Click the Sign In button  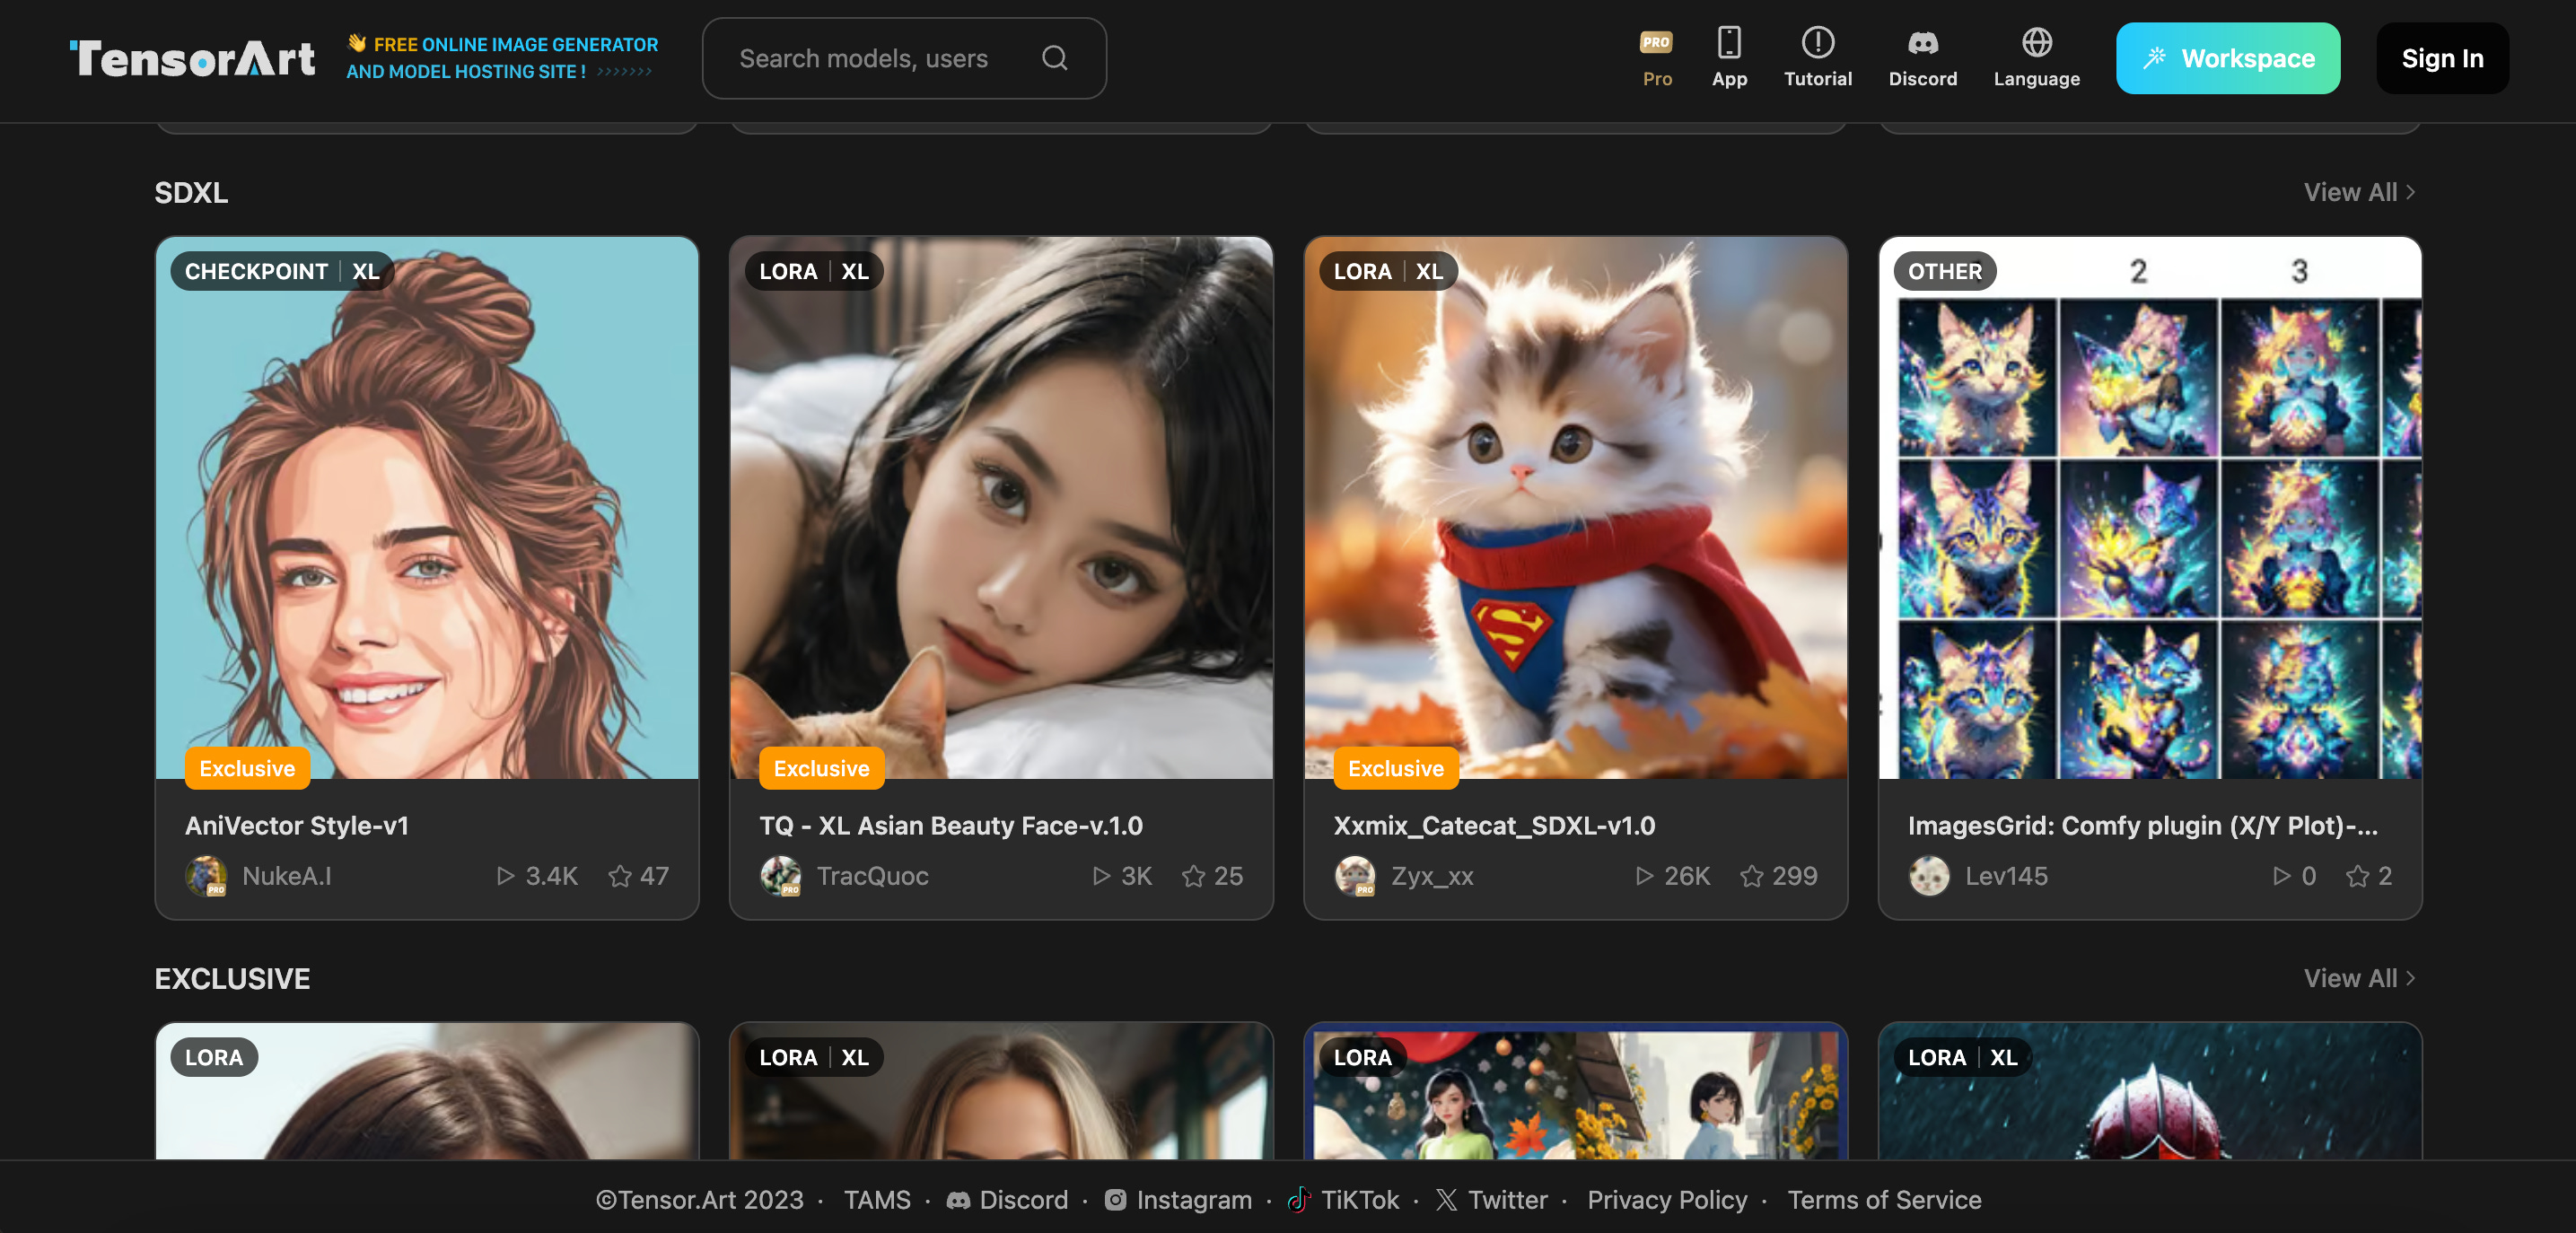pos(2442,58)
